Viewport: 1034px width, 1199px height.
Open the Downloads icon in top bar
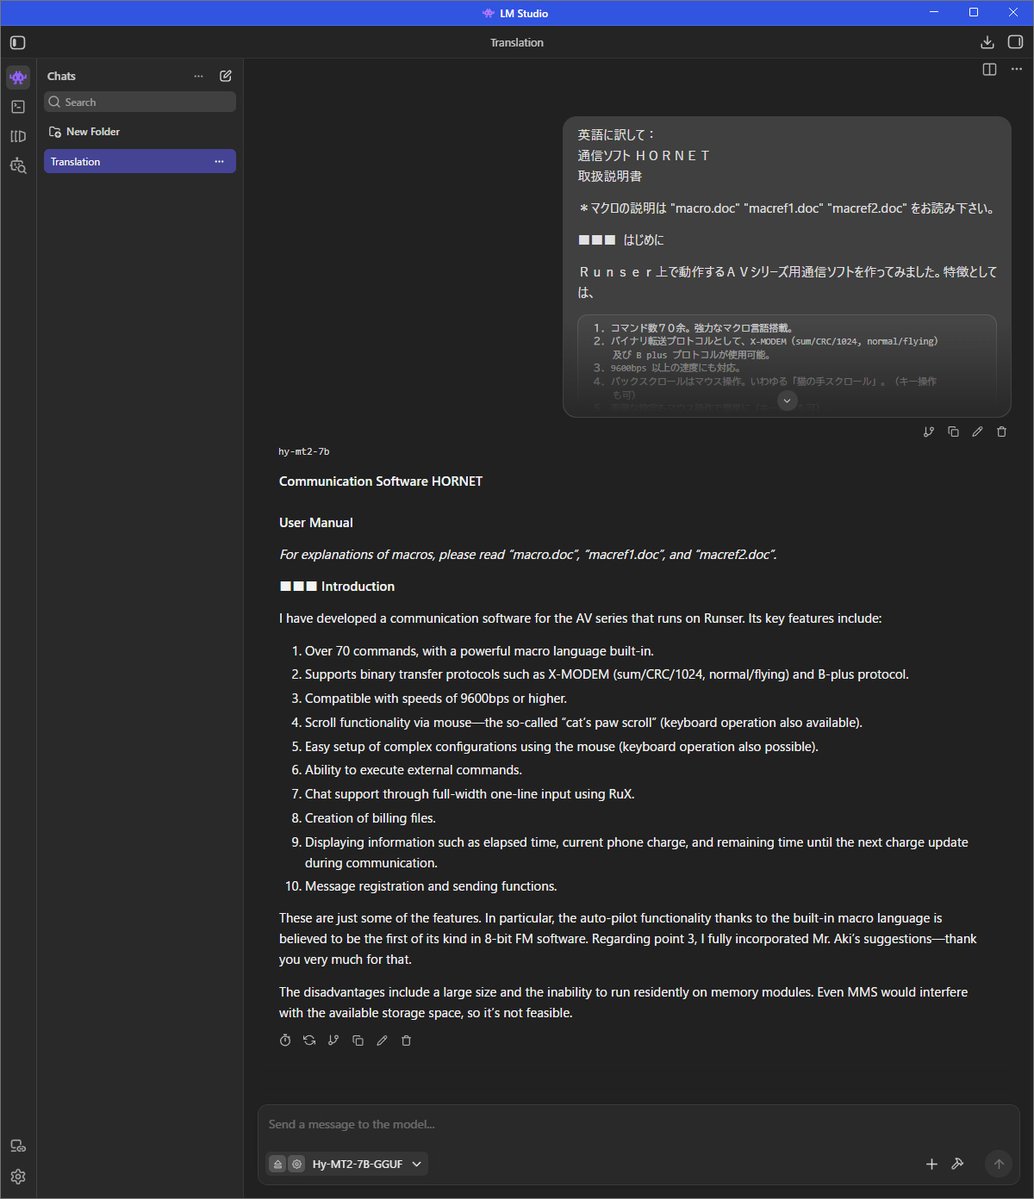click(x=987, y=42)
